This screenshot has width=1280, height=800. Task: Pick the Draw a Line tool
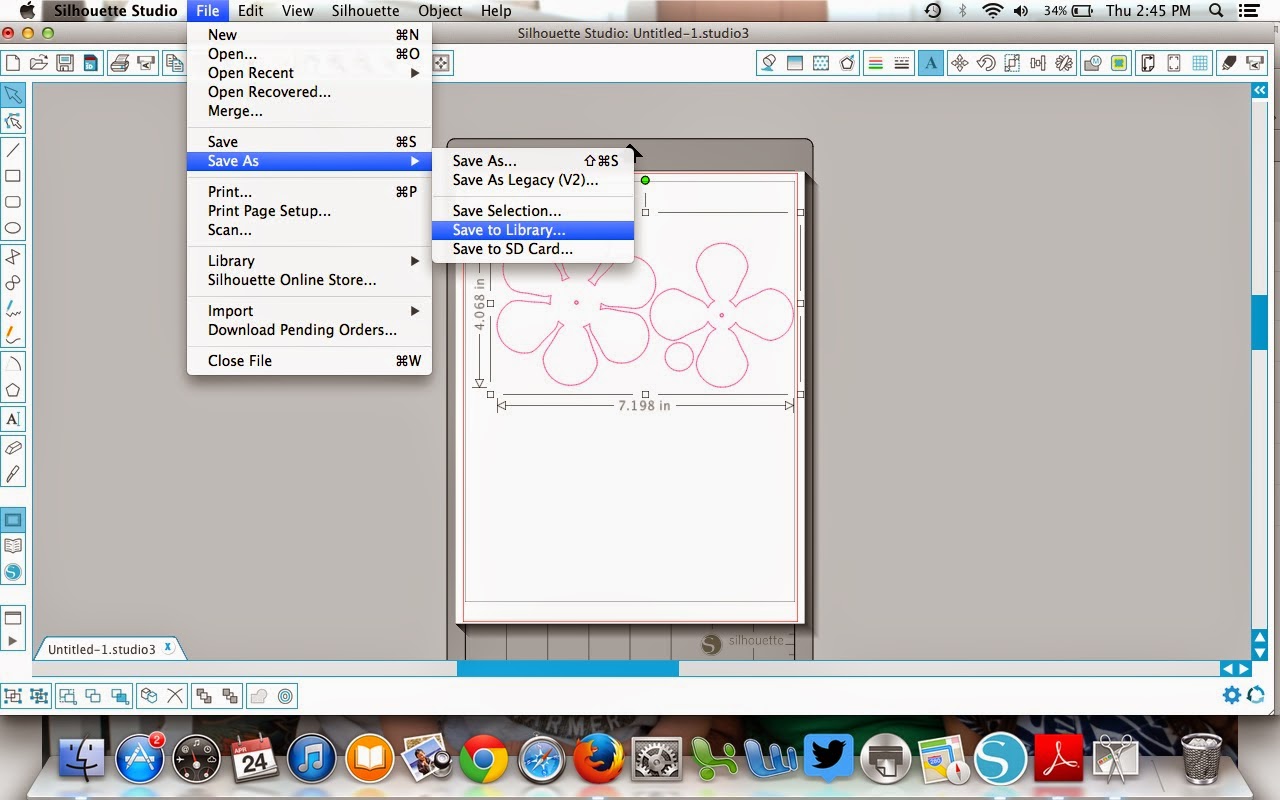click(x=13, y=150)
